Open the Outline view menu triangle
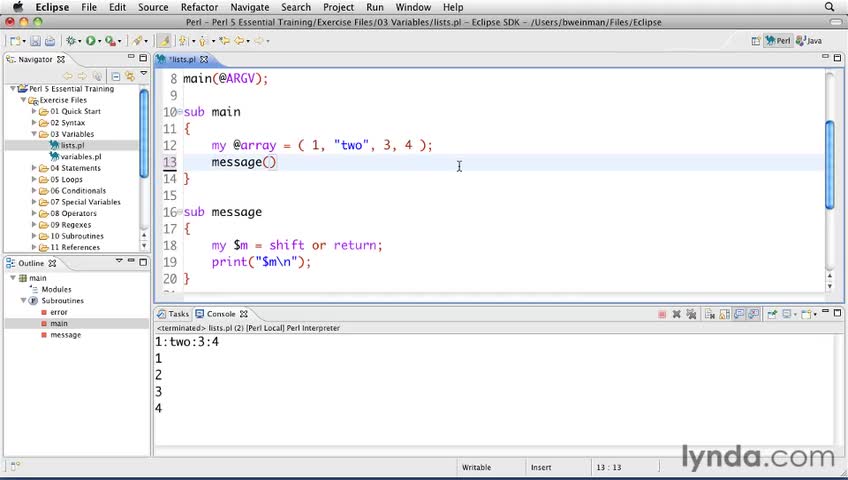 pyautogui.click(x=119, y=261)
